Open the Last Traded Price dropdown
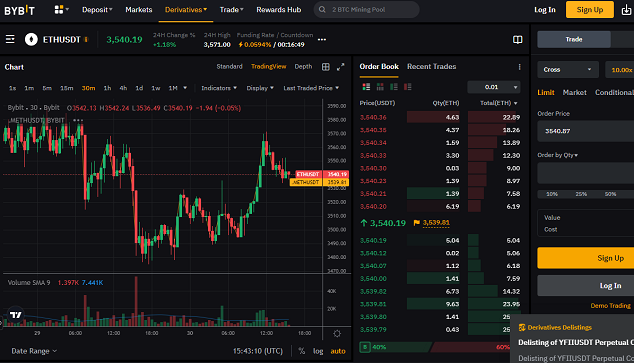 pyautogui.click(x=311, y=88)
